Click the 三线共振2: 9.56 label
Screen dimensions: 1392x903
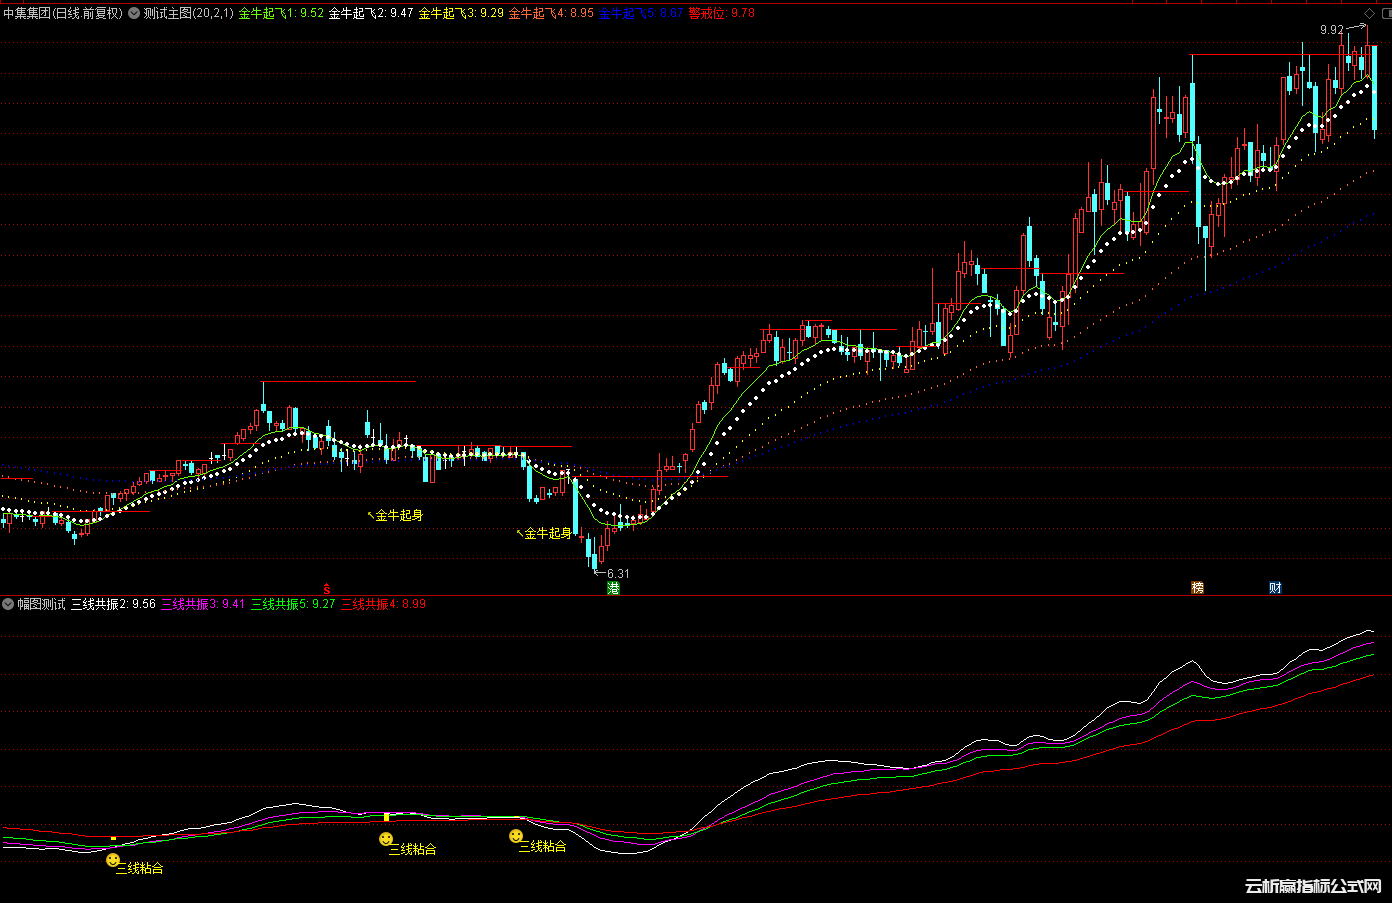pyautogui.click(x=113, y=604)
